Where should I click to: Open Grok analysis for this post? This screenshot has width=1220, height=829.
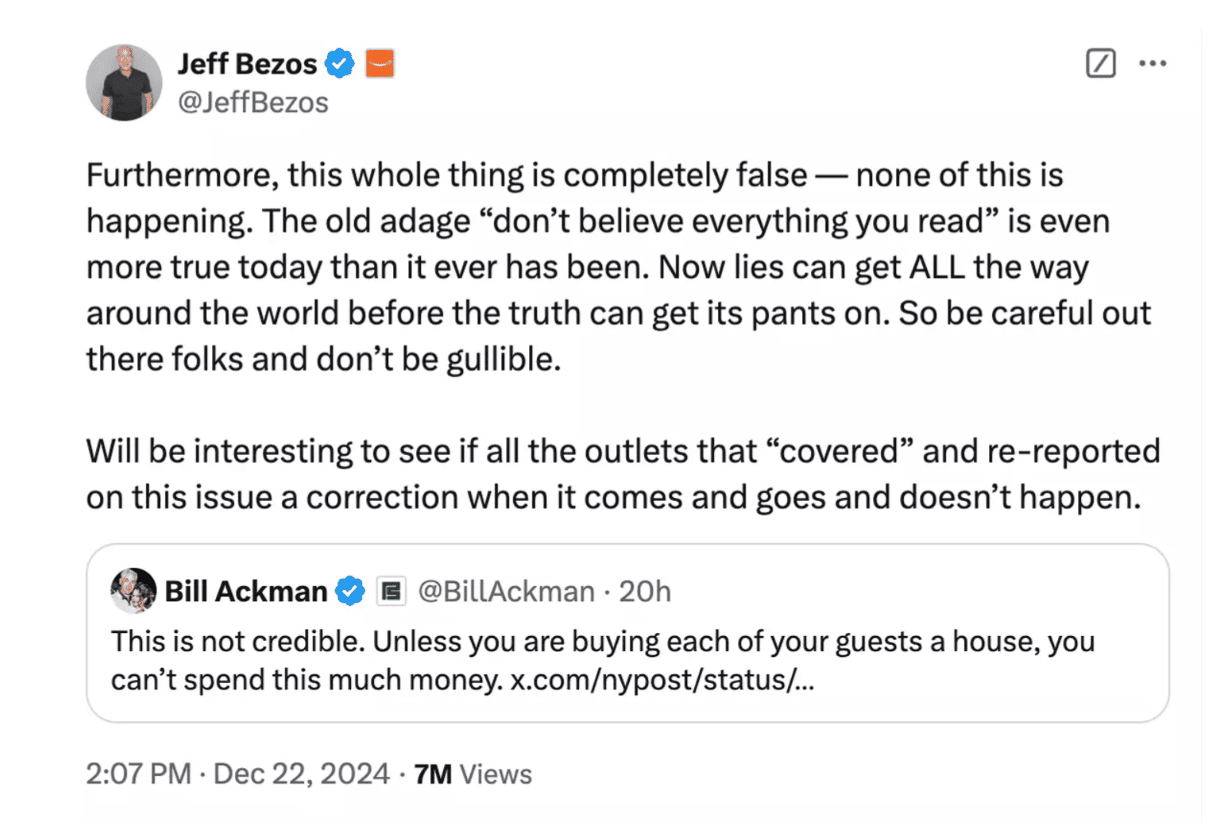1100,62
